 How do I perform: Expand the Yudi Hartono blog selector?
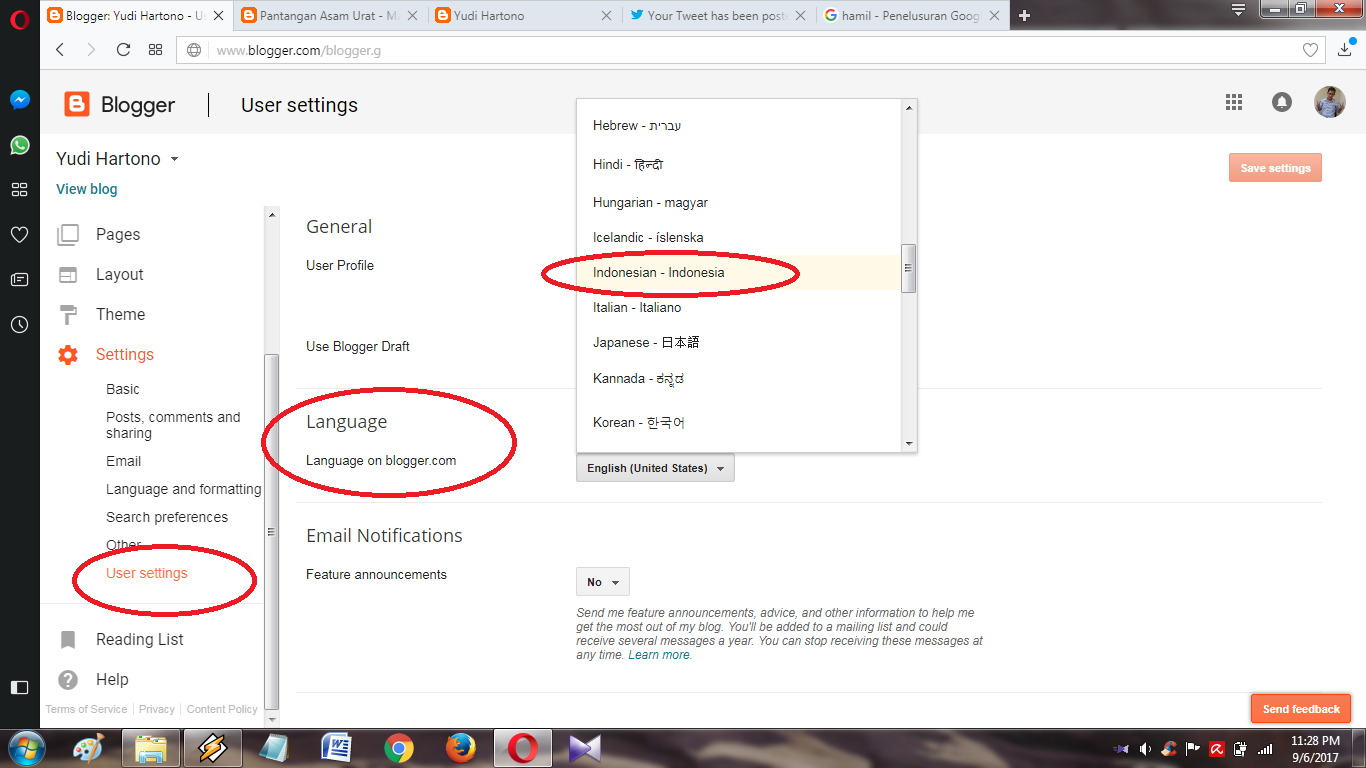pyautogui.click(x=118, y=159)
